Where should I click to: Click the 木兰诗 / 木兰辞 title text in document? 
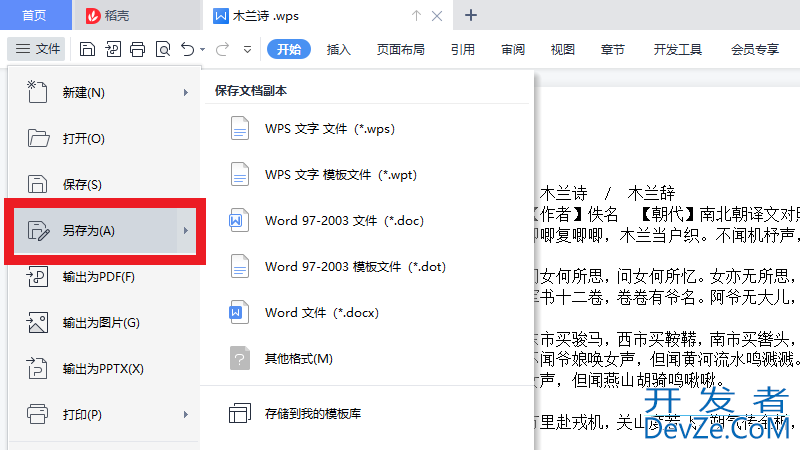coord(607,193)
